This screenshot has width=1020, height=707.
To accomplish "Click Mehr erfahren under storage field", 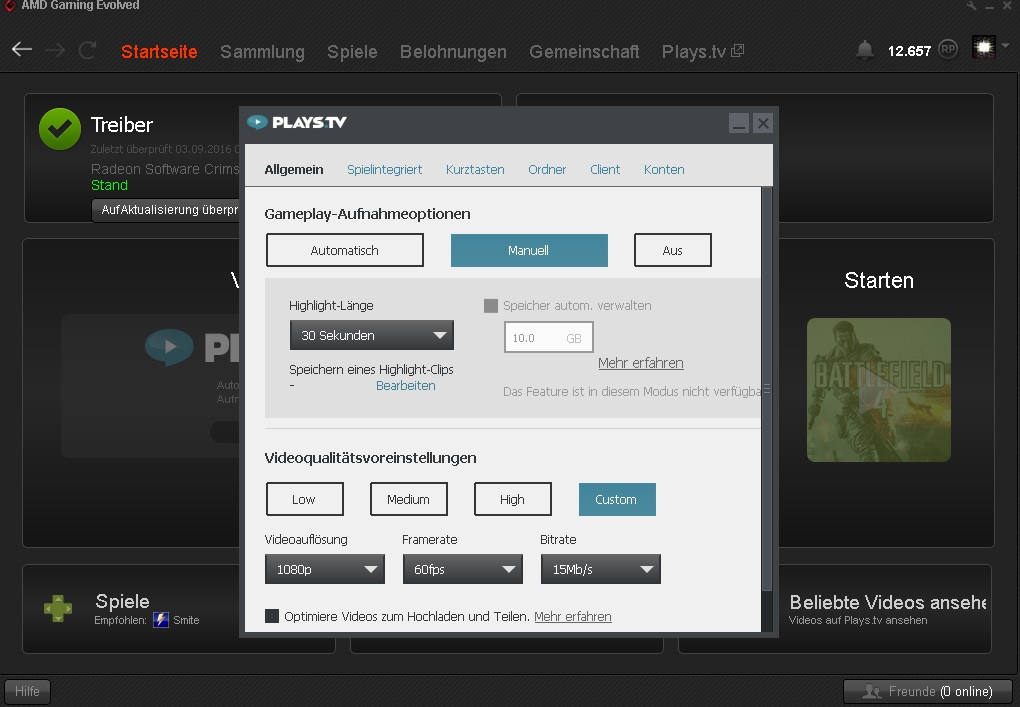I will 641,363.
